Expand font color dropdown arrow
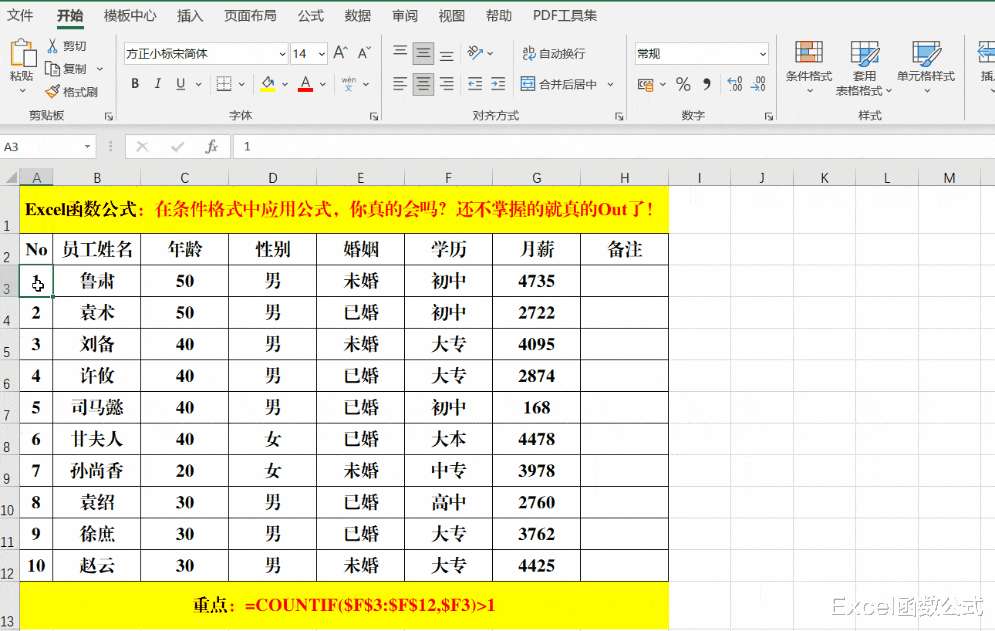The width and height of the screenshot is (995, 631). 322,84
